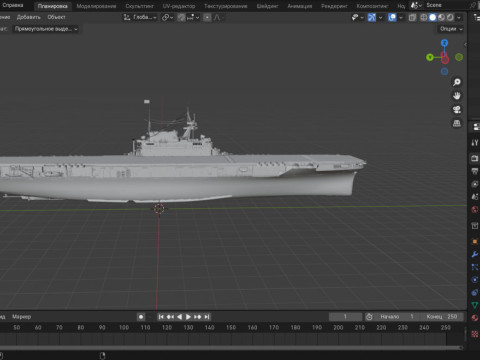Screen dimensions: 480x360
Task: Open the Scene properties tab
Action: [x=475, y=197]
